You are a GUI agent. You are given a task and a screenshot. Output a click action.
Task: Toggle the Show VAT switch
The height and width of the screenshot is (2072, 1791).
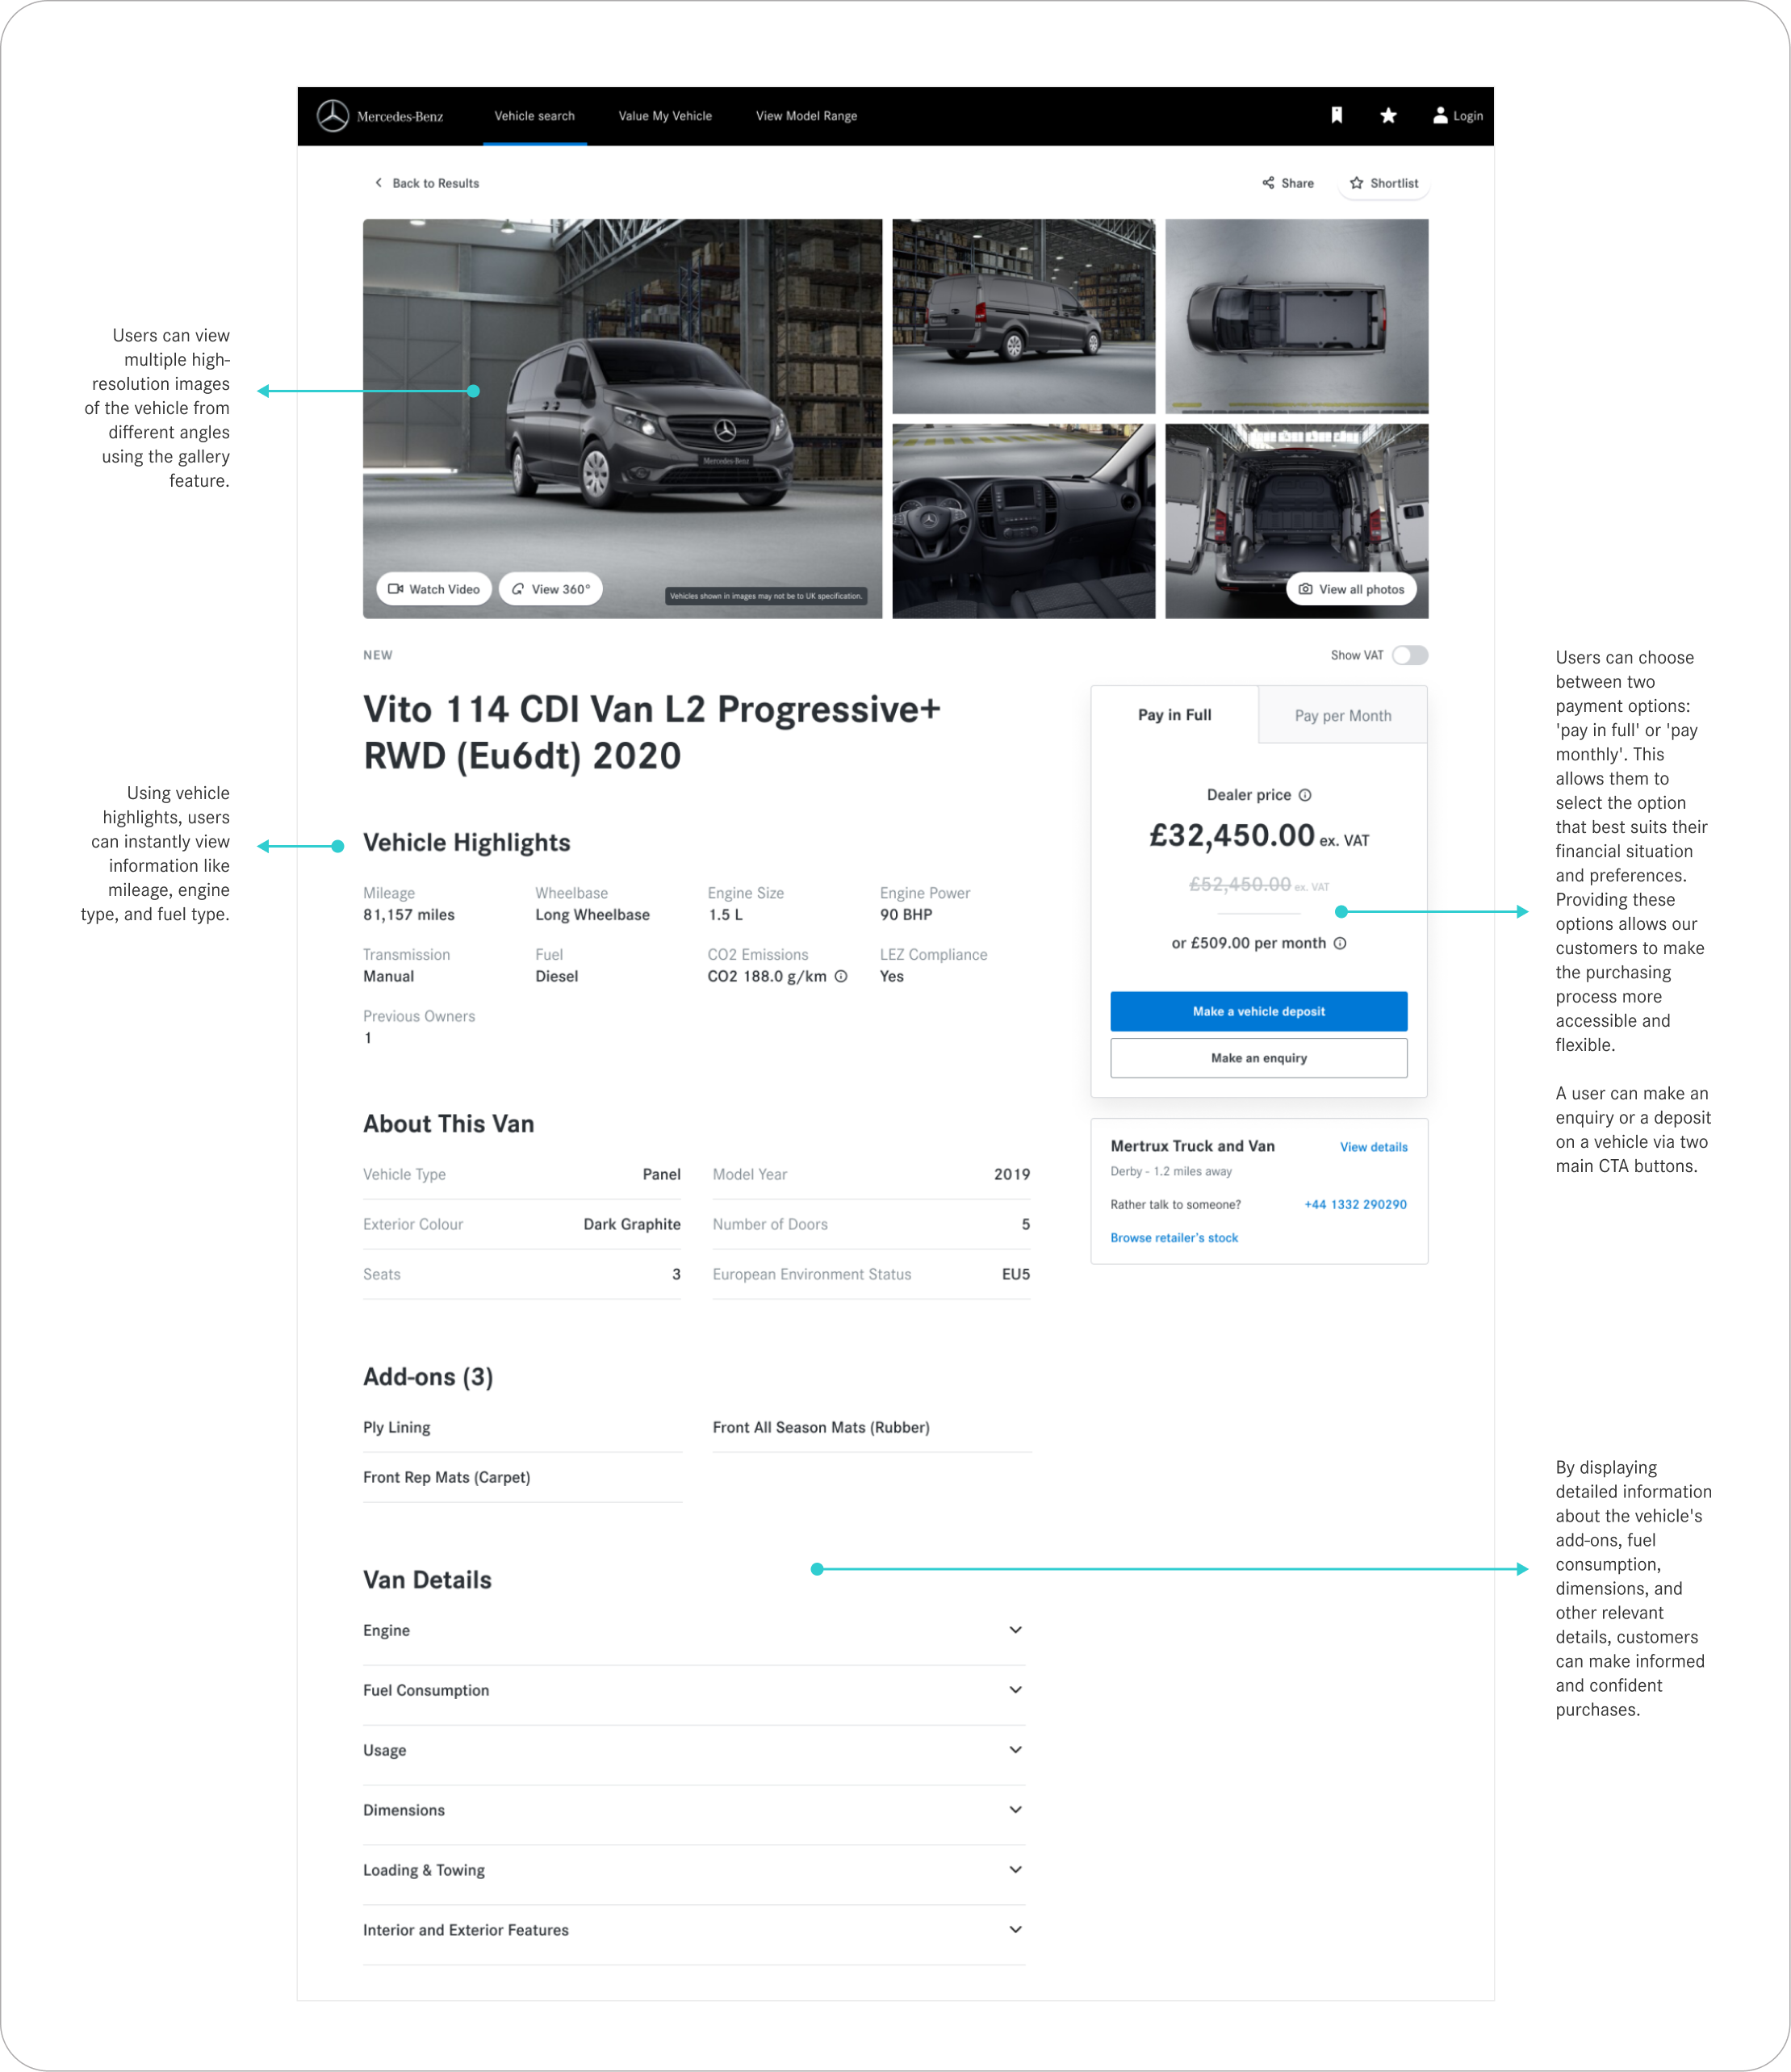(1410, 655)
